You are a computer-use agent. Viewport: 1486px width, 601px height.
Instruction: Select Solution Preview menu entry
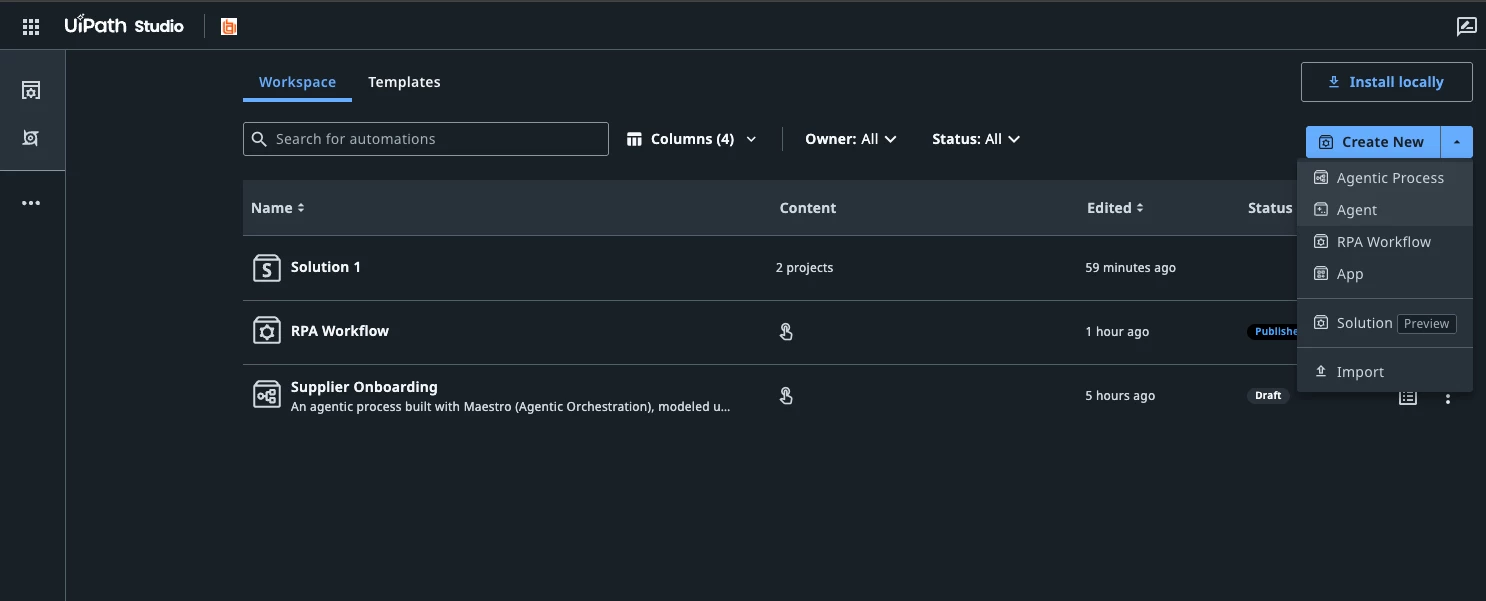(x=1384, y=323)
